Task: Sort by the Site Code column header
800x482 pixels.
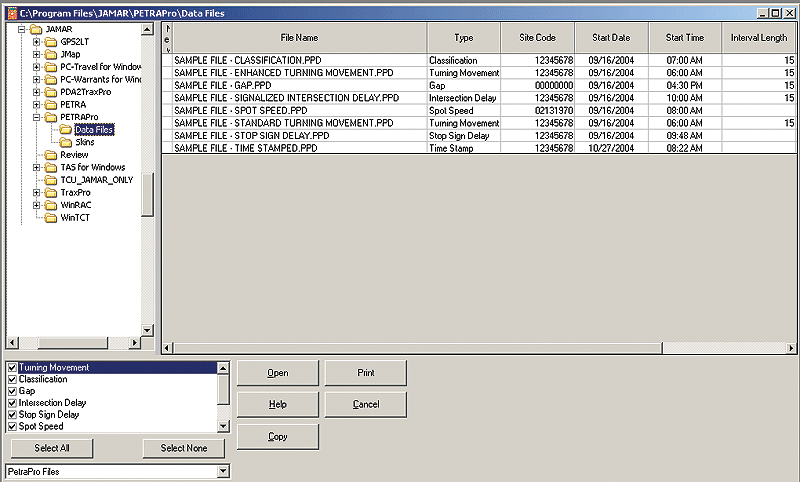Action: tap(537, 38)
